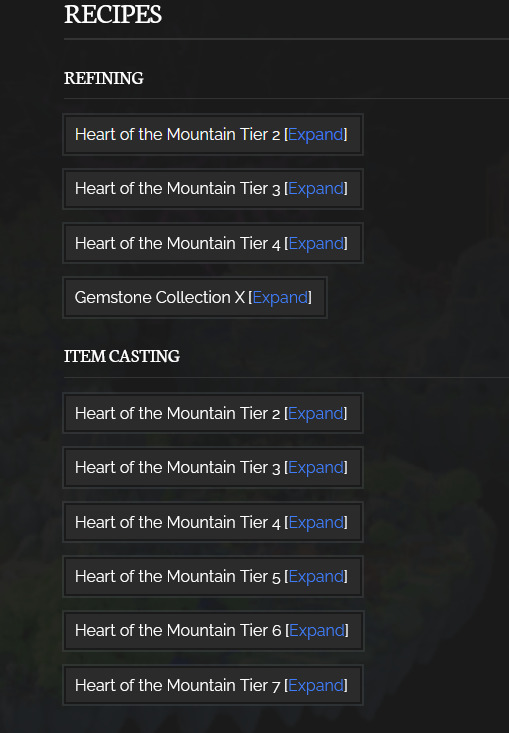
Task: Expand Item Casting Heart of the Mountain Tier 2
Action: tap(315, 414)
